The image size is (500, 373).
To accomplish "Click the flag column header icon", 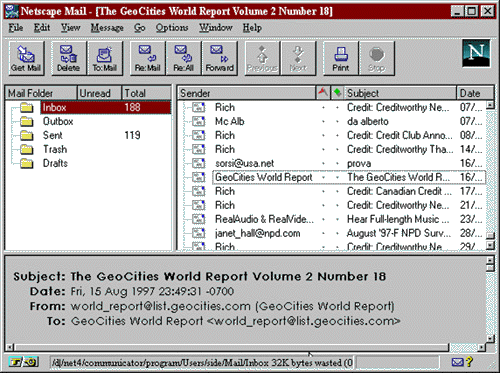I will tap(323, 92).
